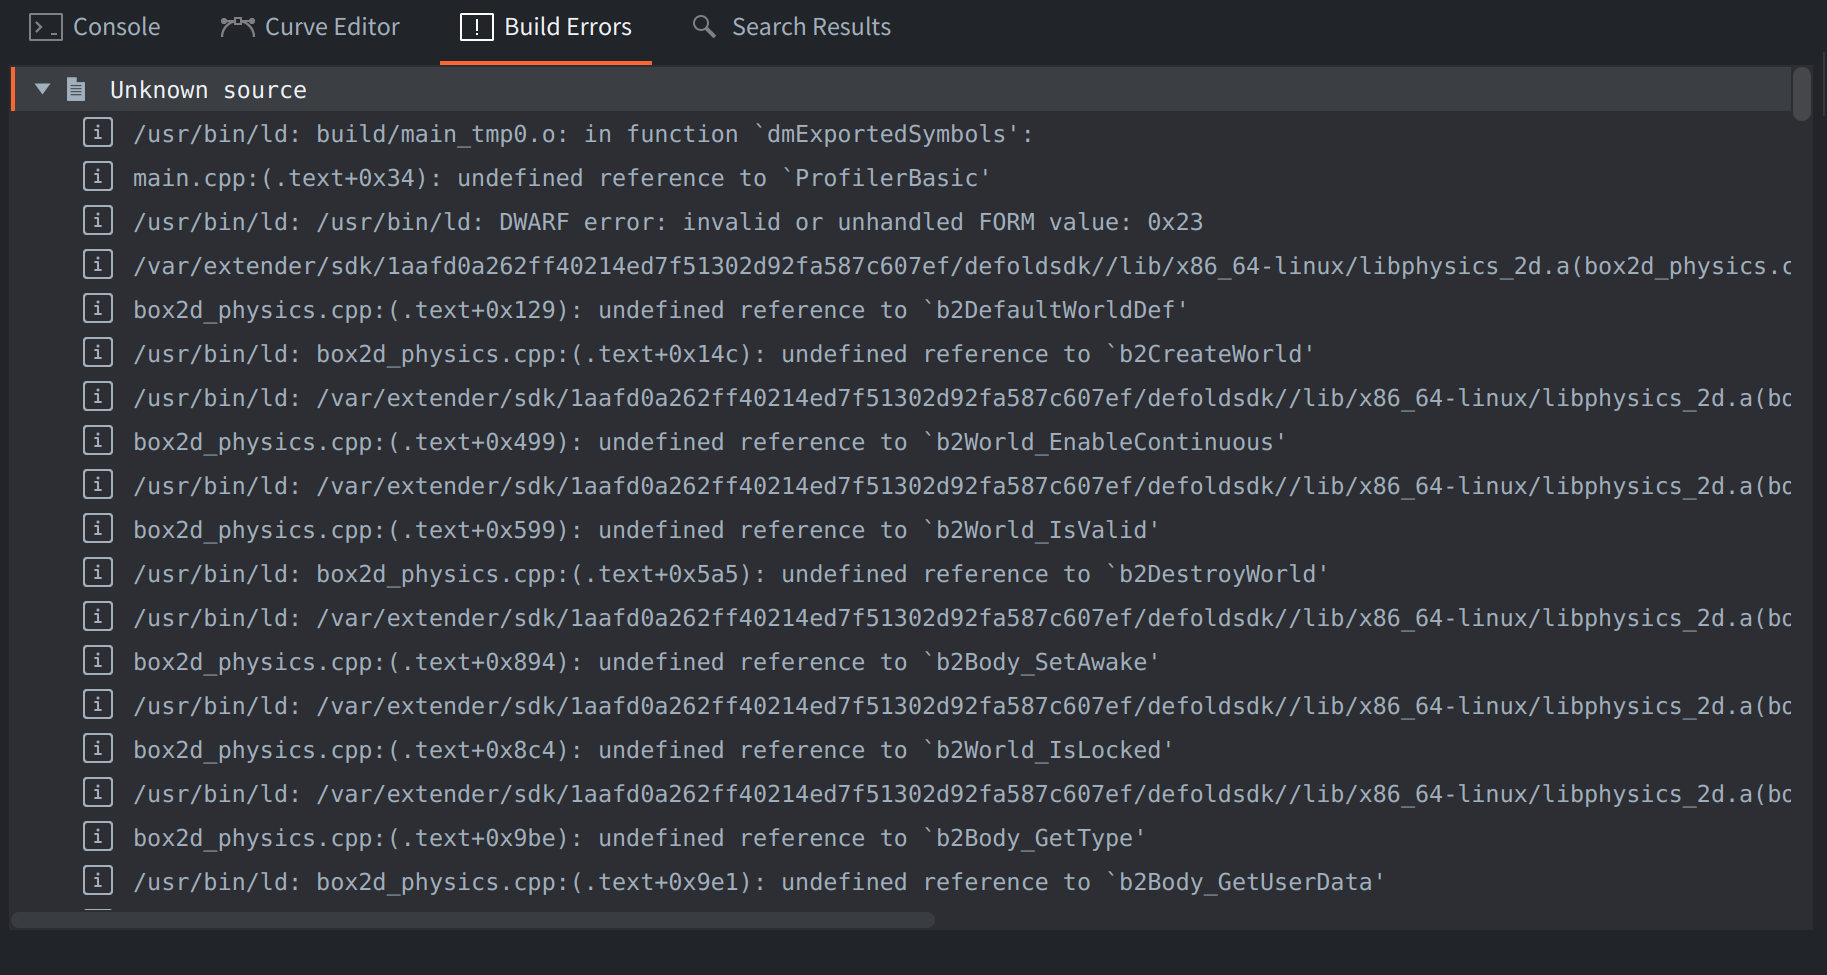1827x975 pixels.
Task: Open the Console tab
Action: click(95, 27)
